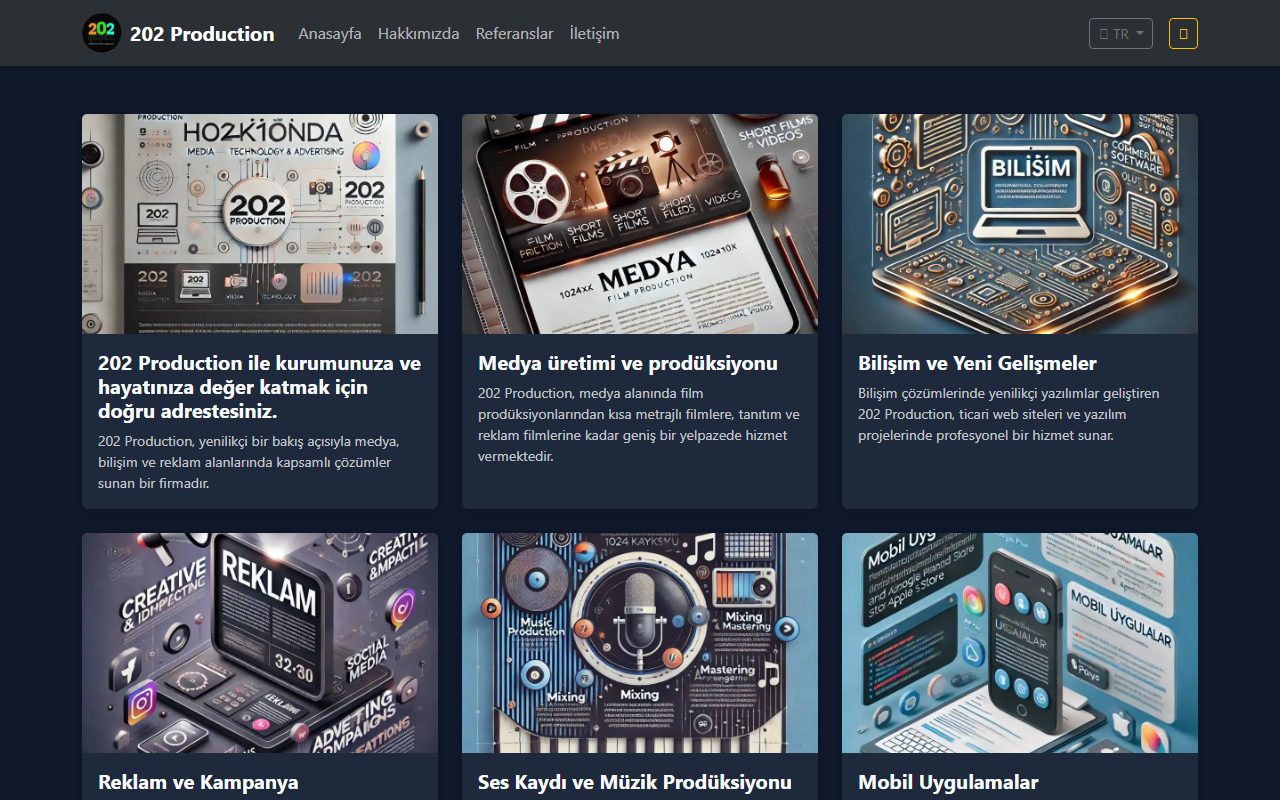Open the Mobil Uygulamalar phone image
Screen dimensions: 1280x800
click(1020, 643)
